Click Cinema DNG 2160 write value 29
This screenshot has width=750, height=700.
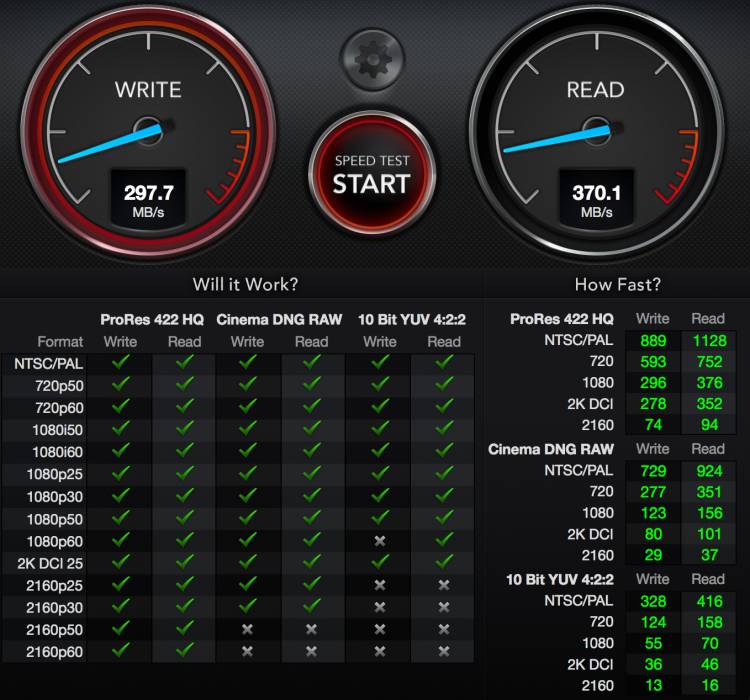pyautogui.click(x=653, y=555)
